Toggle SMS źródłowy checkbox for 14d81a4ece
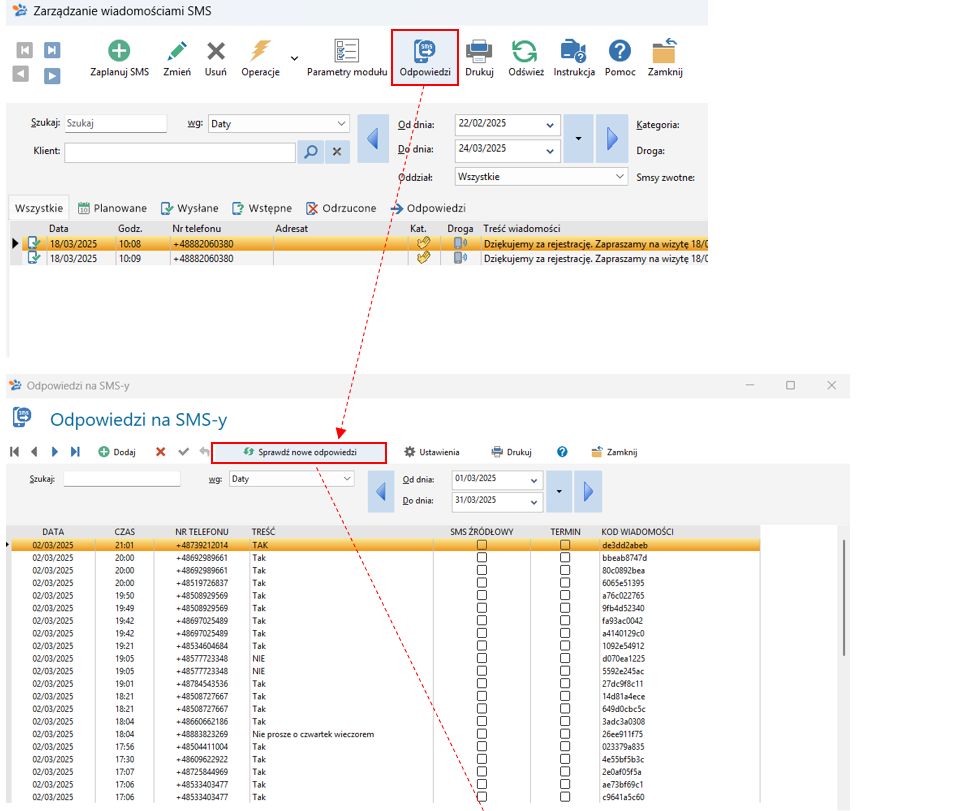This screenshot has width=978, height=811. (x=482, y=696)
